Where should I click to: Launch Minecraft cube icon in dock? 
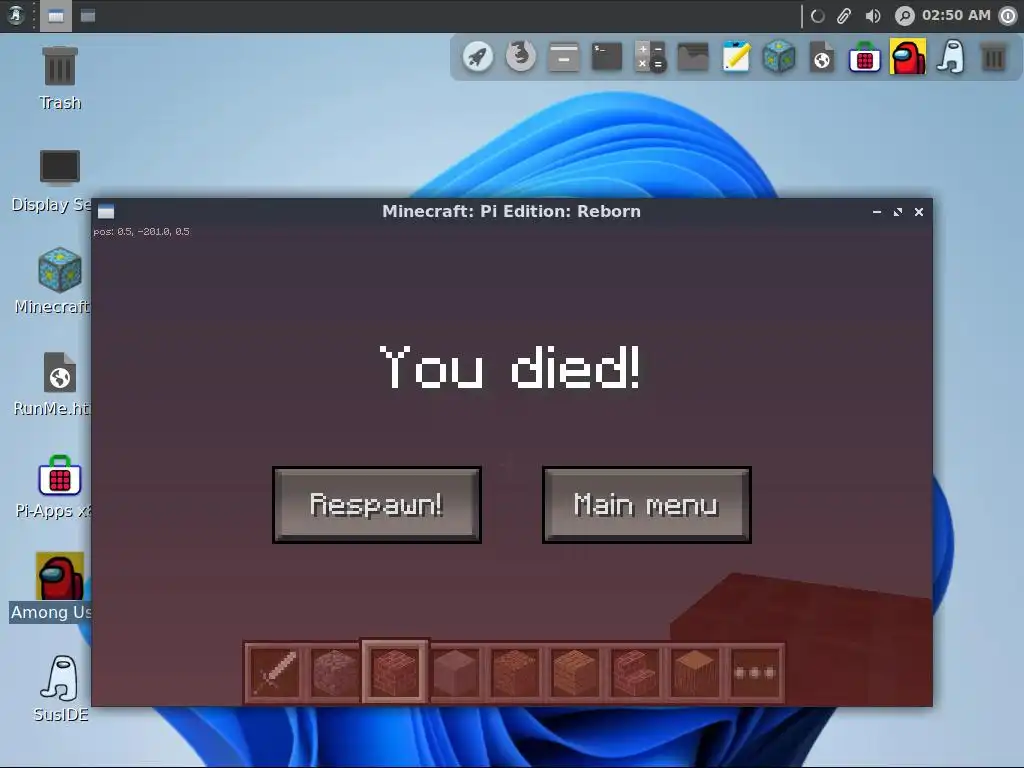[x=779, y=57]
